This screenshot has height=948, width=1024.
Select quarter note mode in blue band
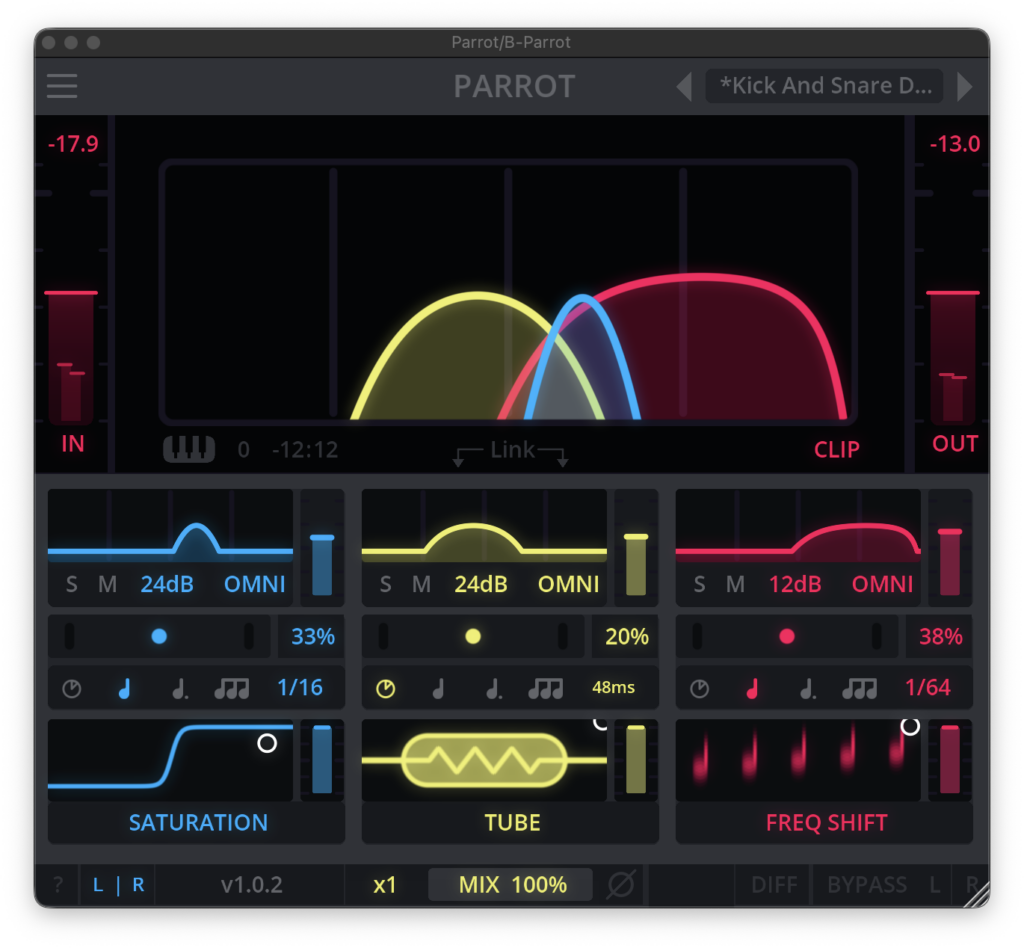click(x=124, y=689)
